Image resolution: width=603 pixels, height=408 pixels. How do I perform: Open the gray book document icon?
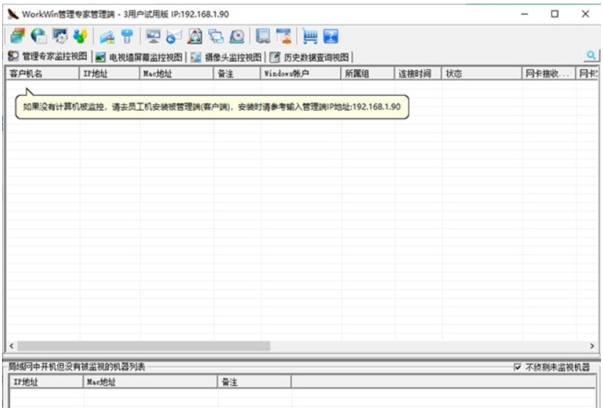click(263, 36)
